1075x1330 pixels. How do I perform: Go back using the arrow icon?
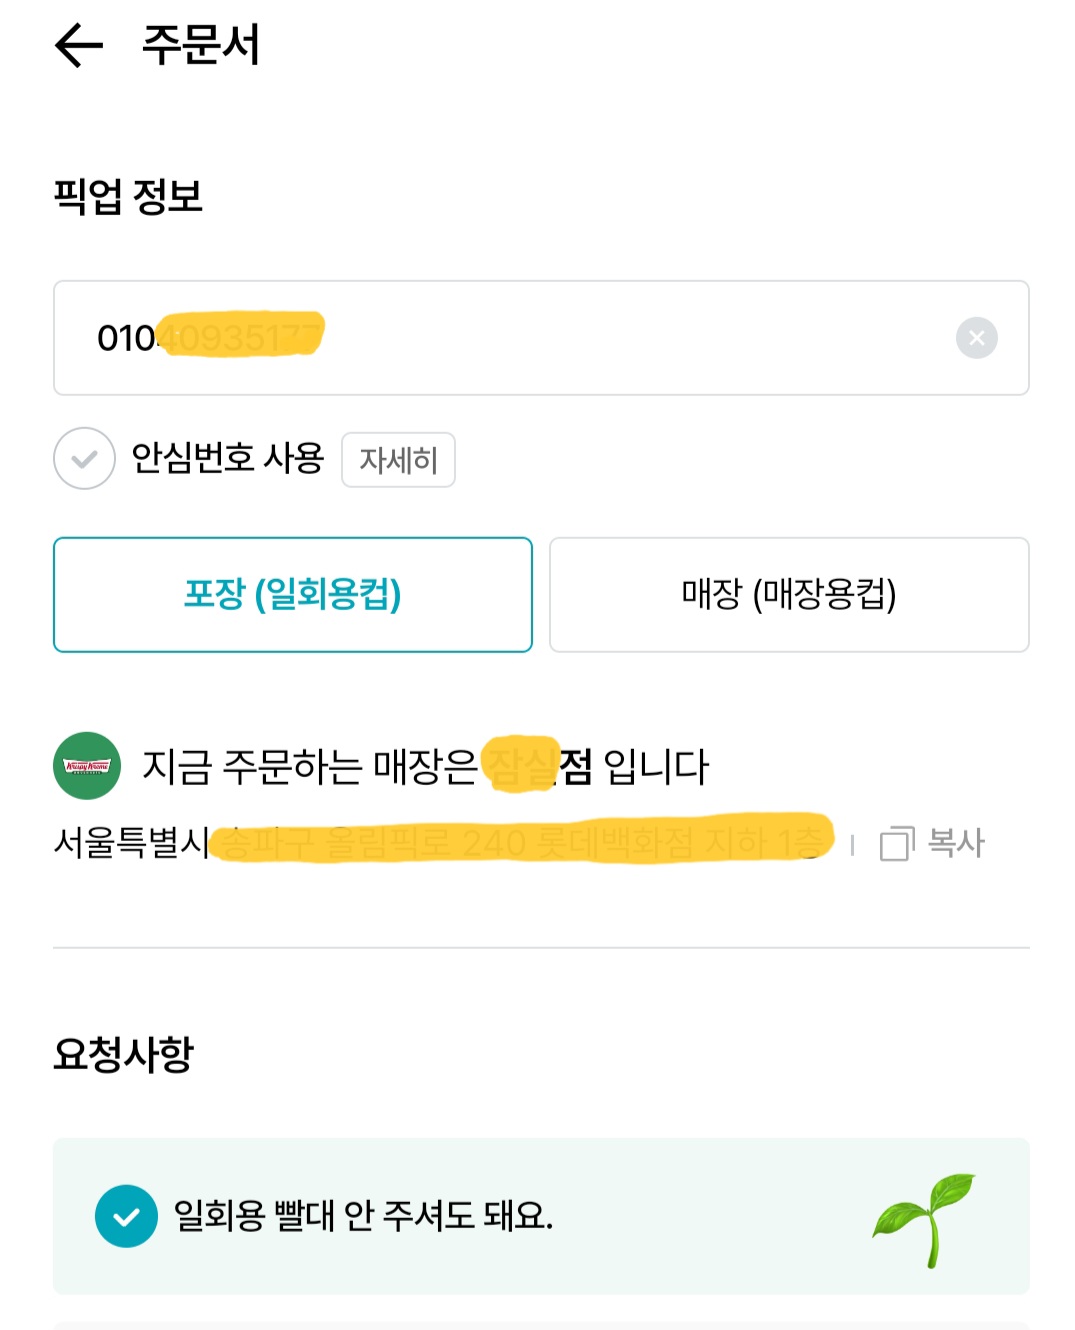pyautogui.click(x=79, y=45)
